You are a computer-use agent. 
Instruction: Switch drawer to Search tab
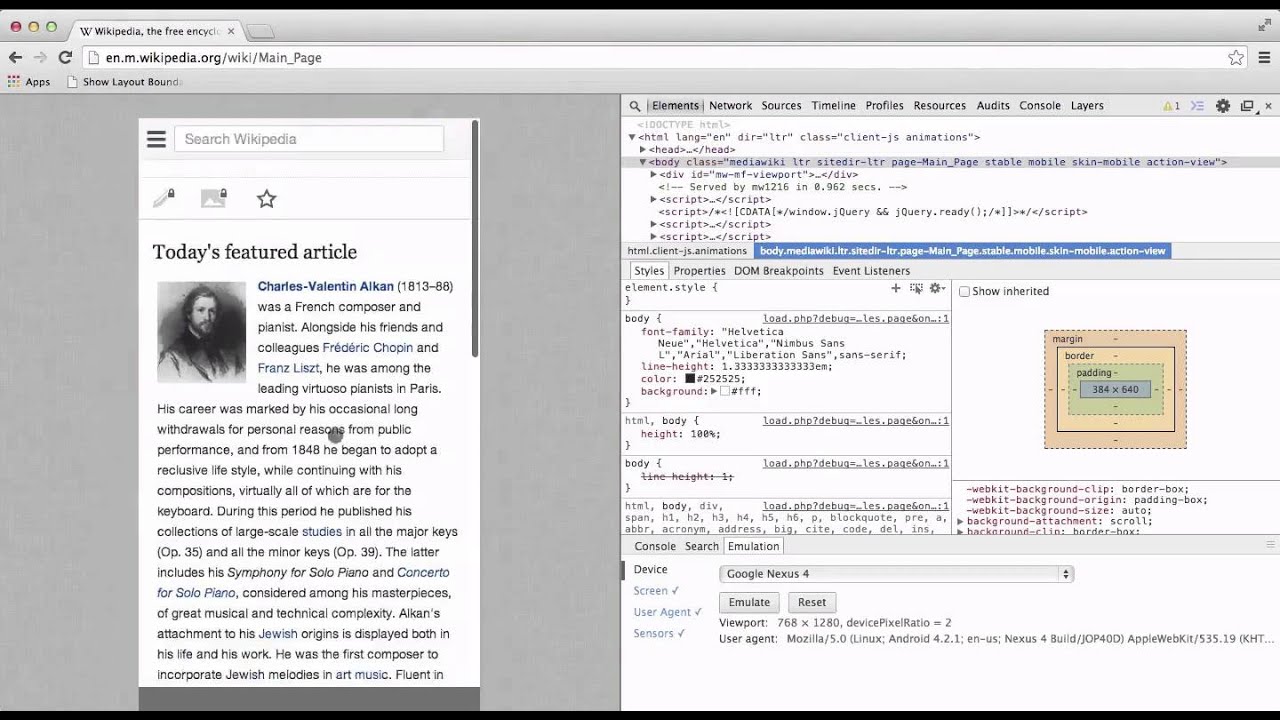click(x=701, y=546)
